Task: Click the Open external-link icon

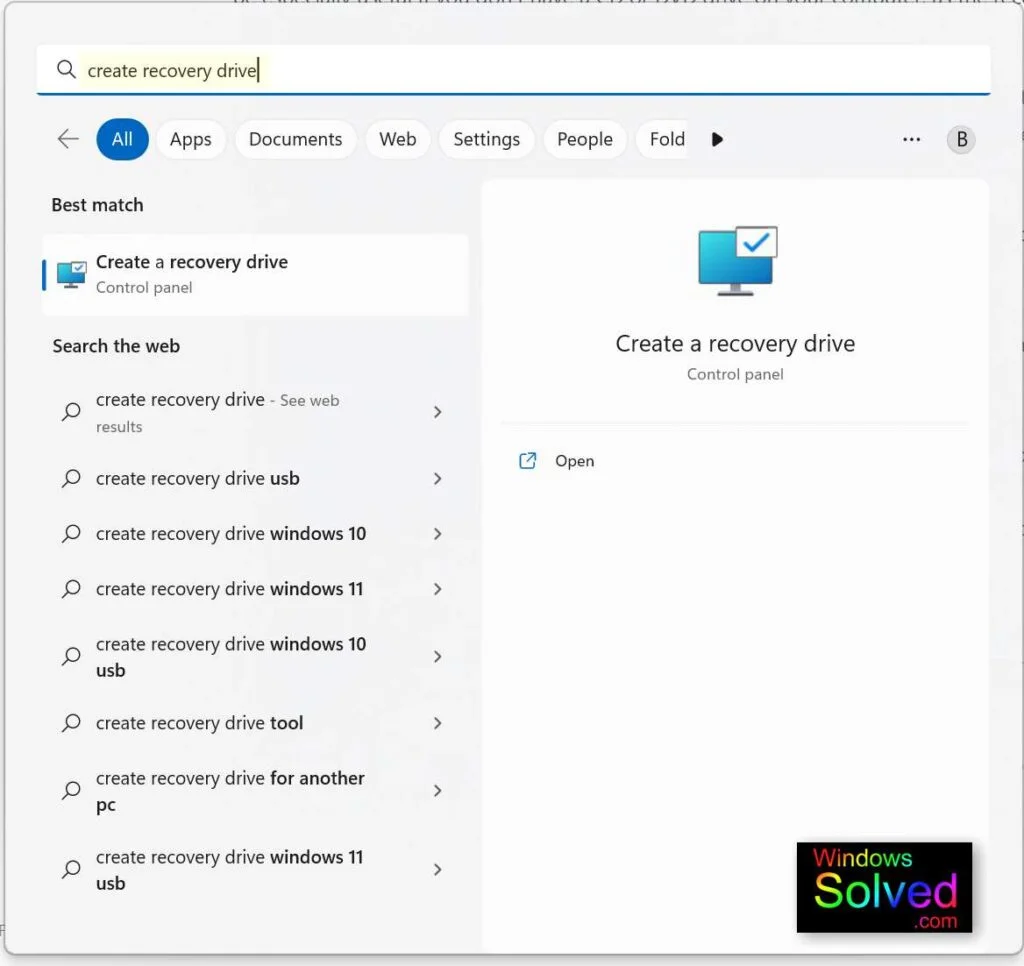Action: (528, 461)
